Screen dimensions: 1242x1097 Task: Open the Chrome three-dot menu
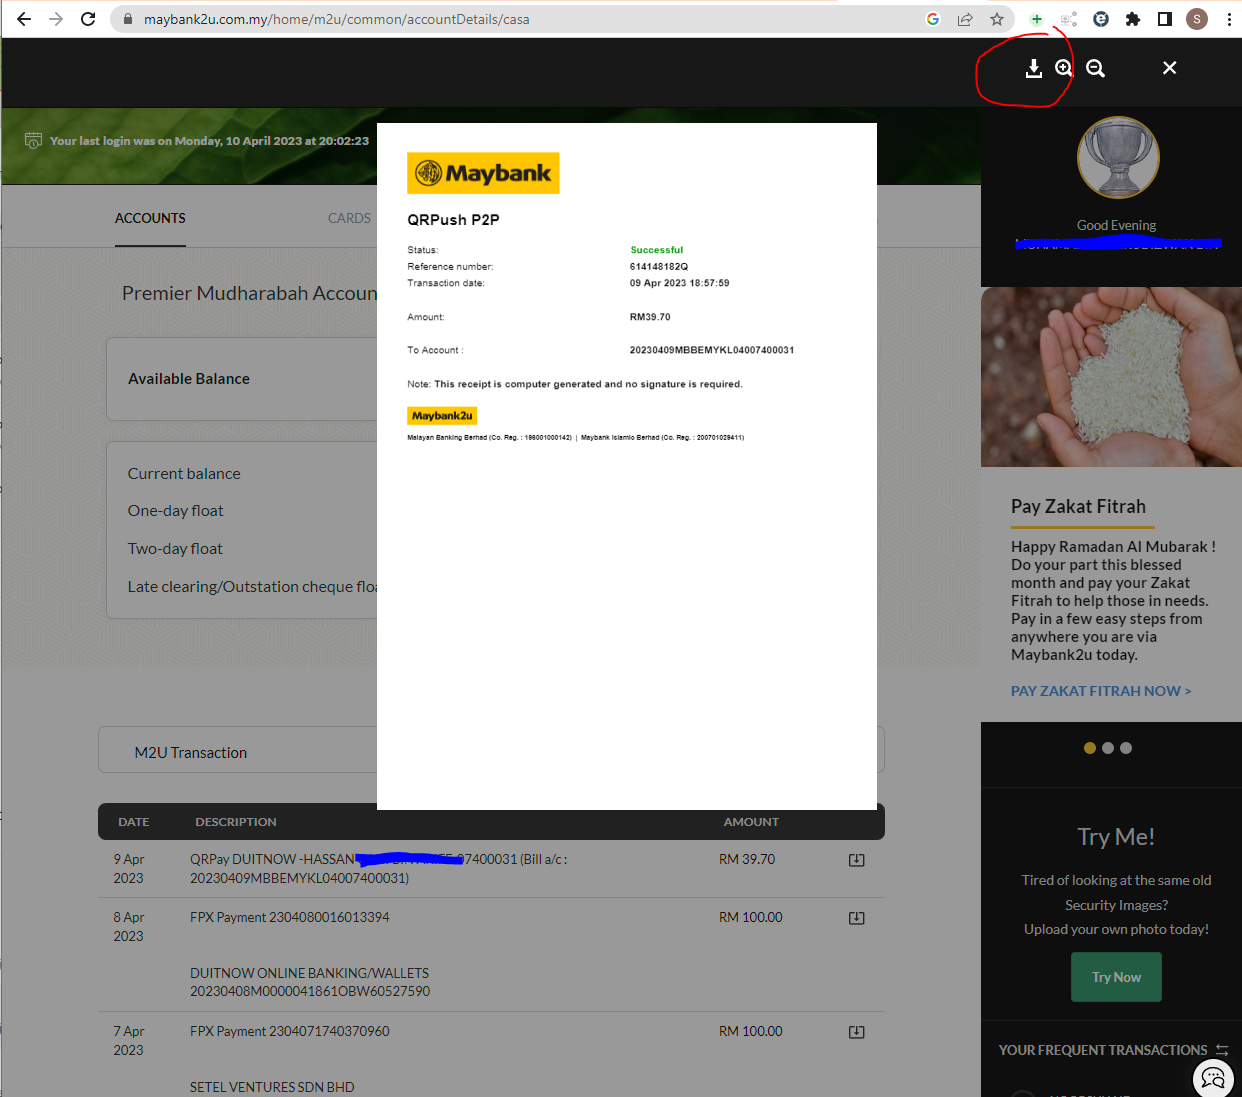(1229, 19)
